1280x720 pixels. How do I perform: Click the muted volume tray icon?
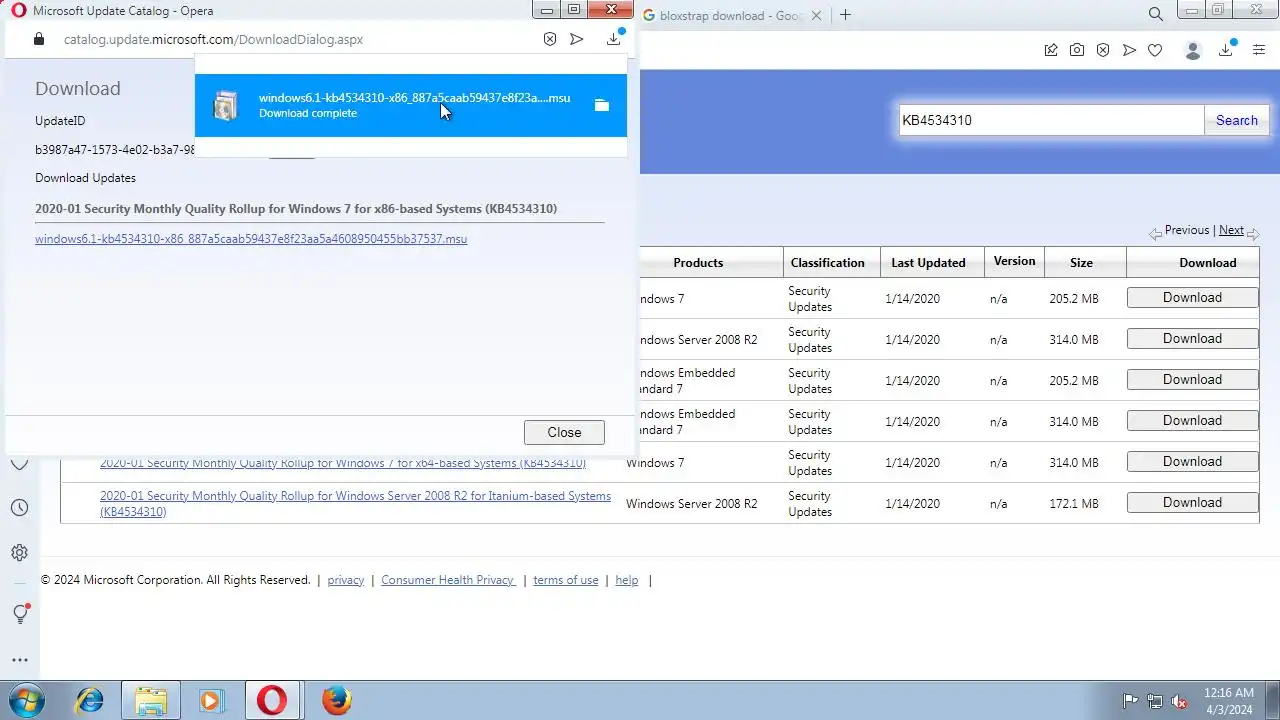(x=1180, y=701)
